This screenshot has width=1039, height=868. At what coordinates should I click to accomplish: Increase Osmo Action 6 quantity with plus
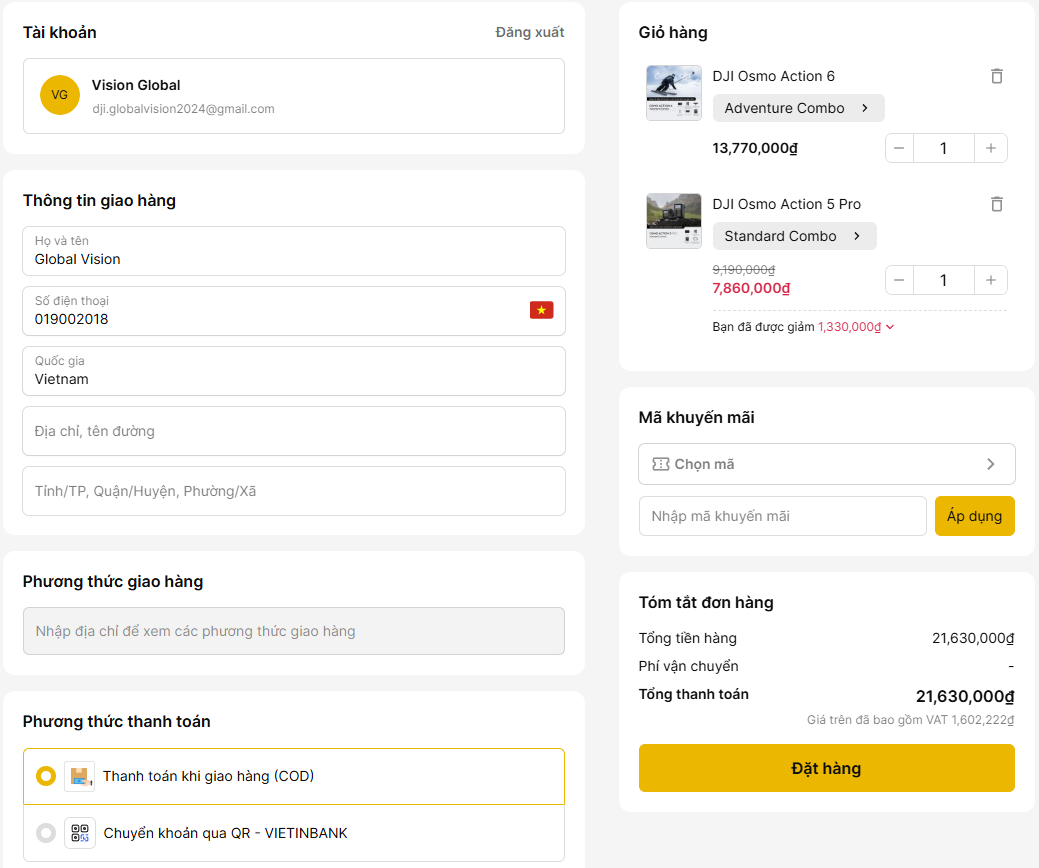click(x=990, y=148)
